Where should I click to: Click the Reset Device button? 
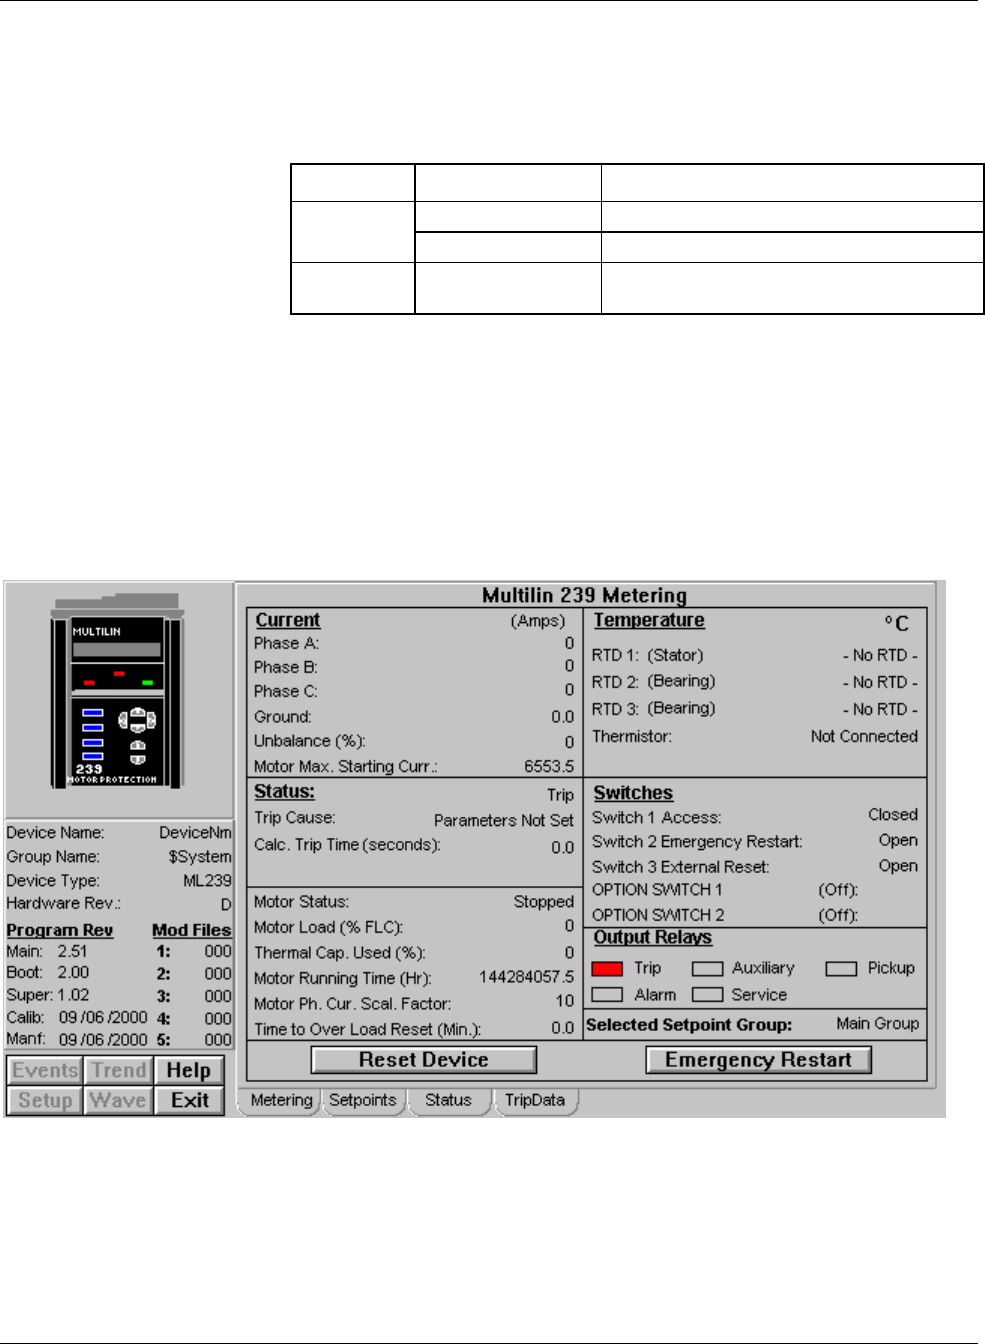click(x=424, y=1060)
